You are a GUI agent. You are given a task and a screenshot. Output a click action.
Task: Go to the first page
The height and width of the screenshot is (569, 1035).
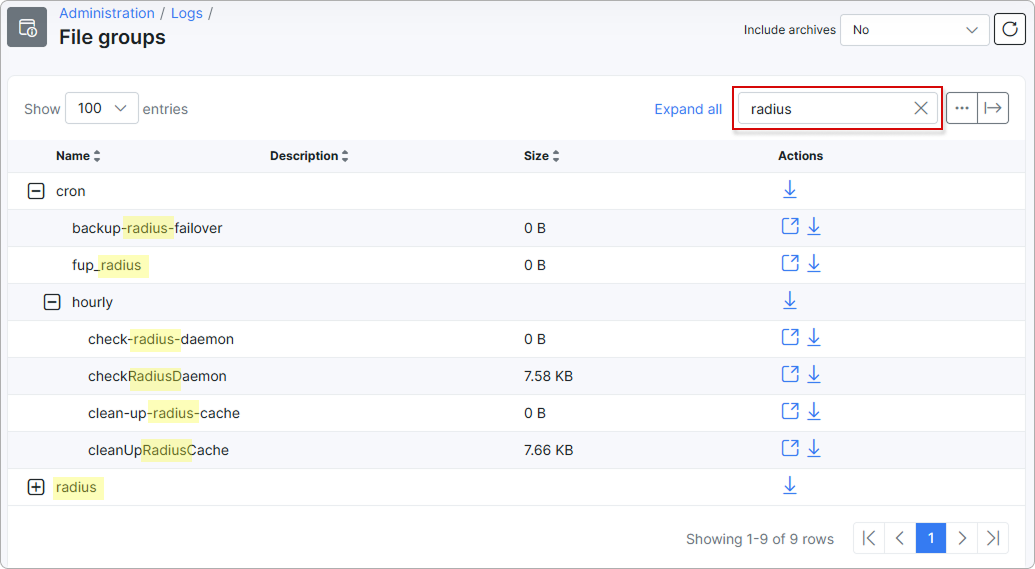pos(869,538)
